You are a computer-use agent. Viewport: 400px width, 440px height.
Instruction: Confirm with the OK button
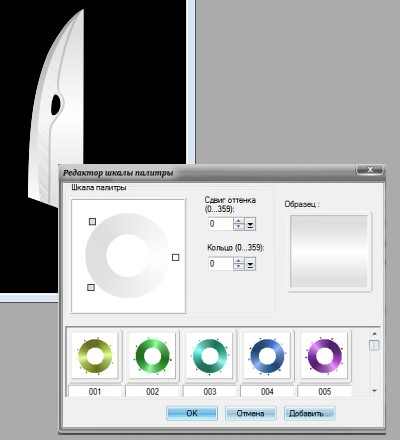(192, 413)
